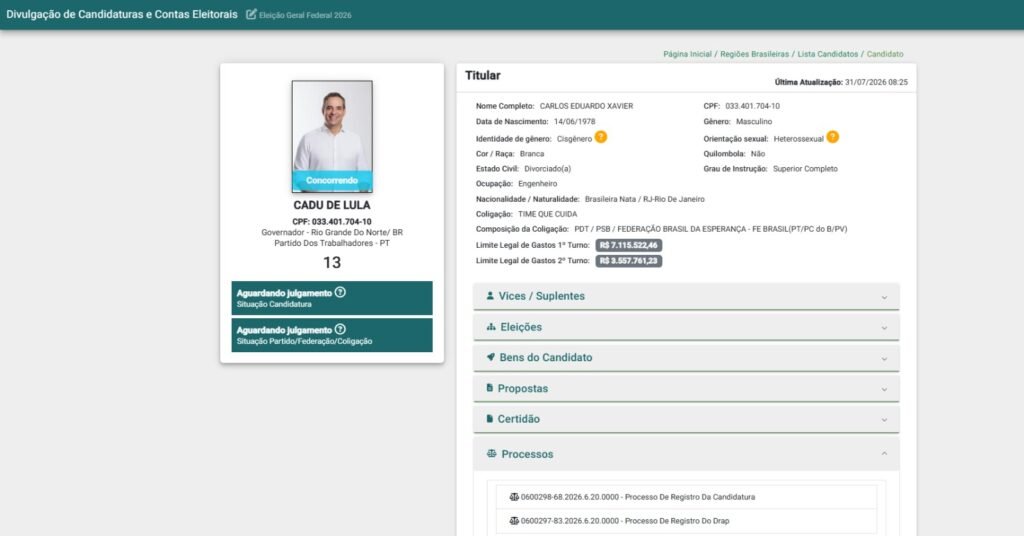This screenshot has width=1024, height=536.
Task: Open Processo De Registro Do Drap row
Action: click(x=686, y=521)
